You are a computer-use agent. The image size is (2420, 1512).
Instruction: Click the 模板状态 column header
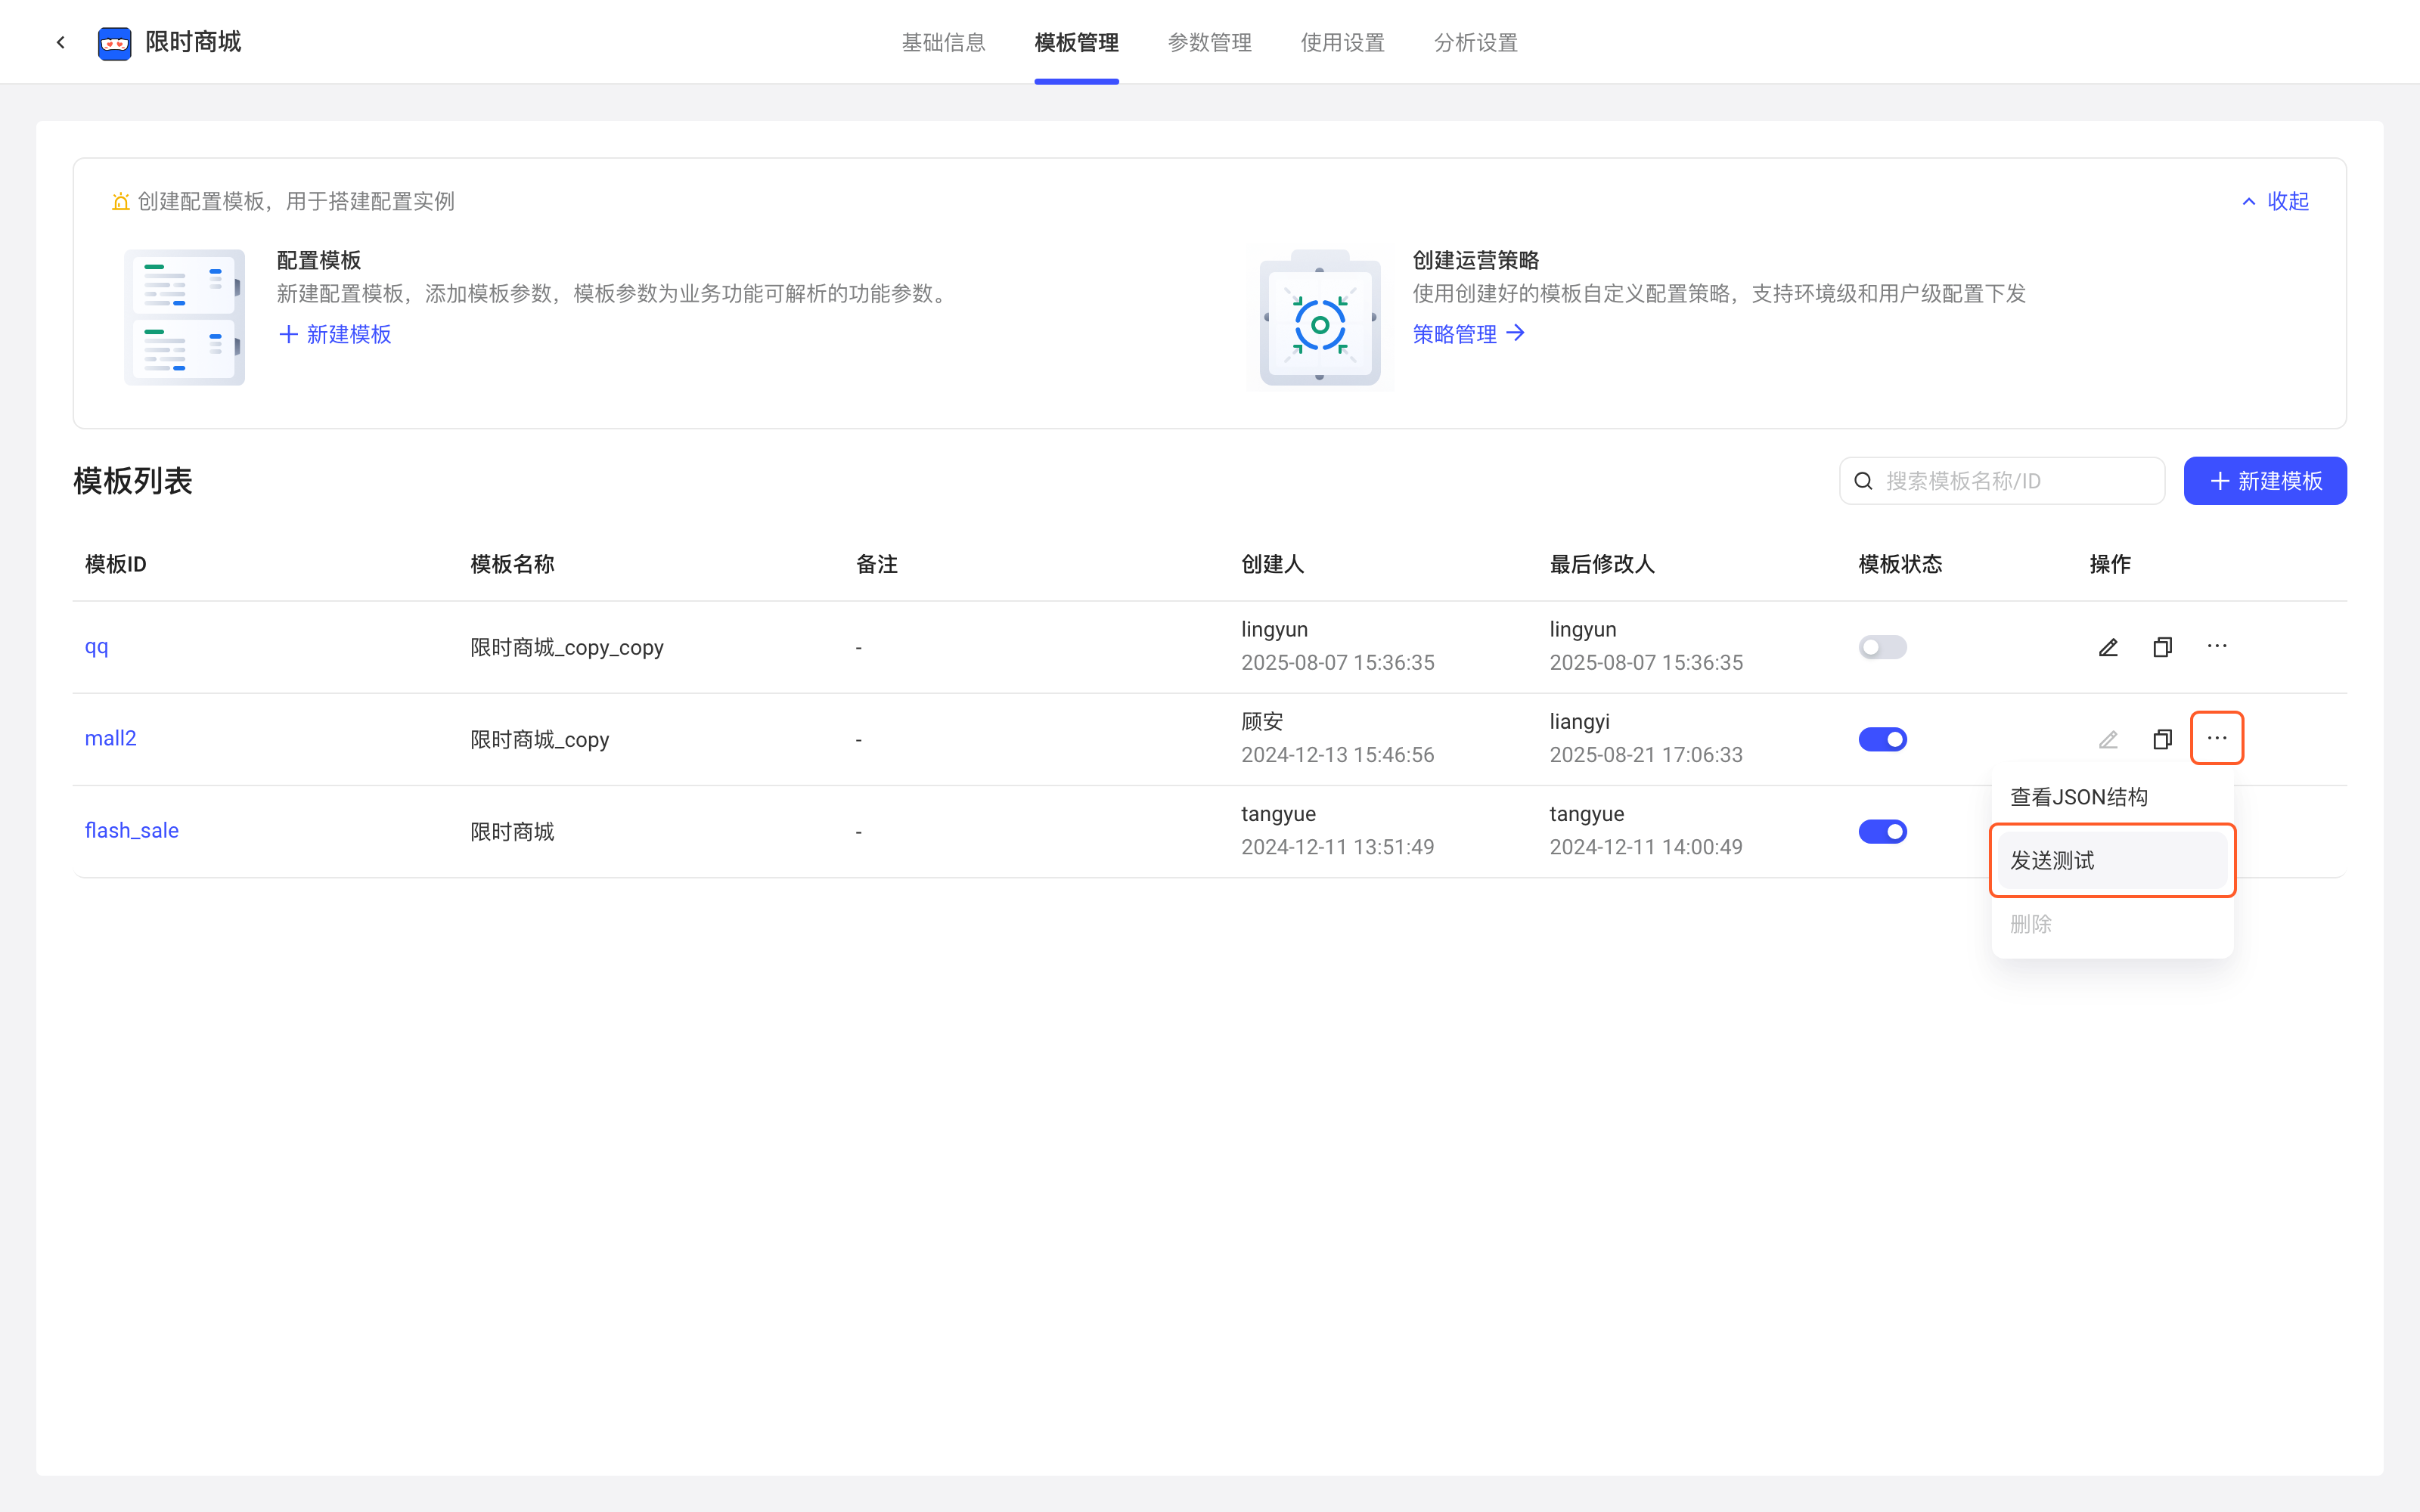[1900, 564]
